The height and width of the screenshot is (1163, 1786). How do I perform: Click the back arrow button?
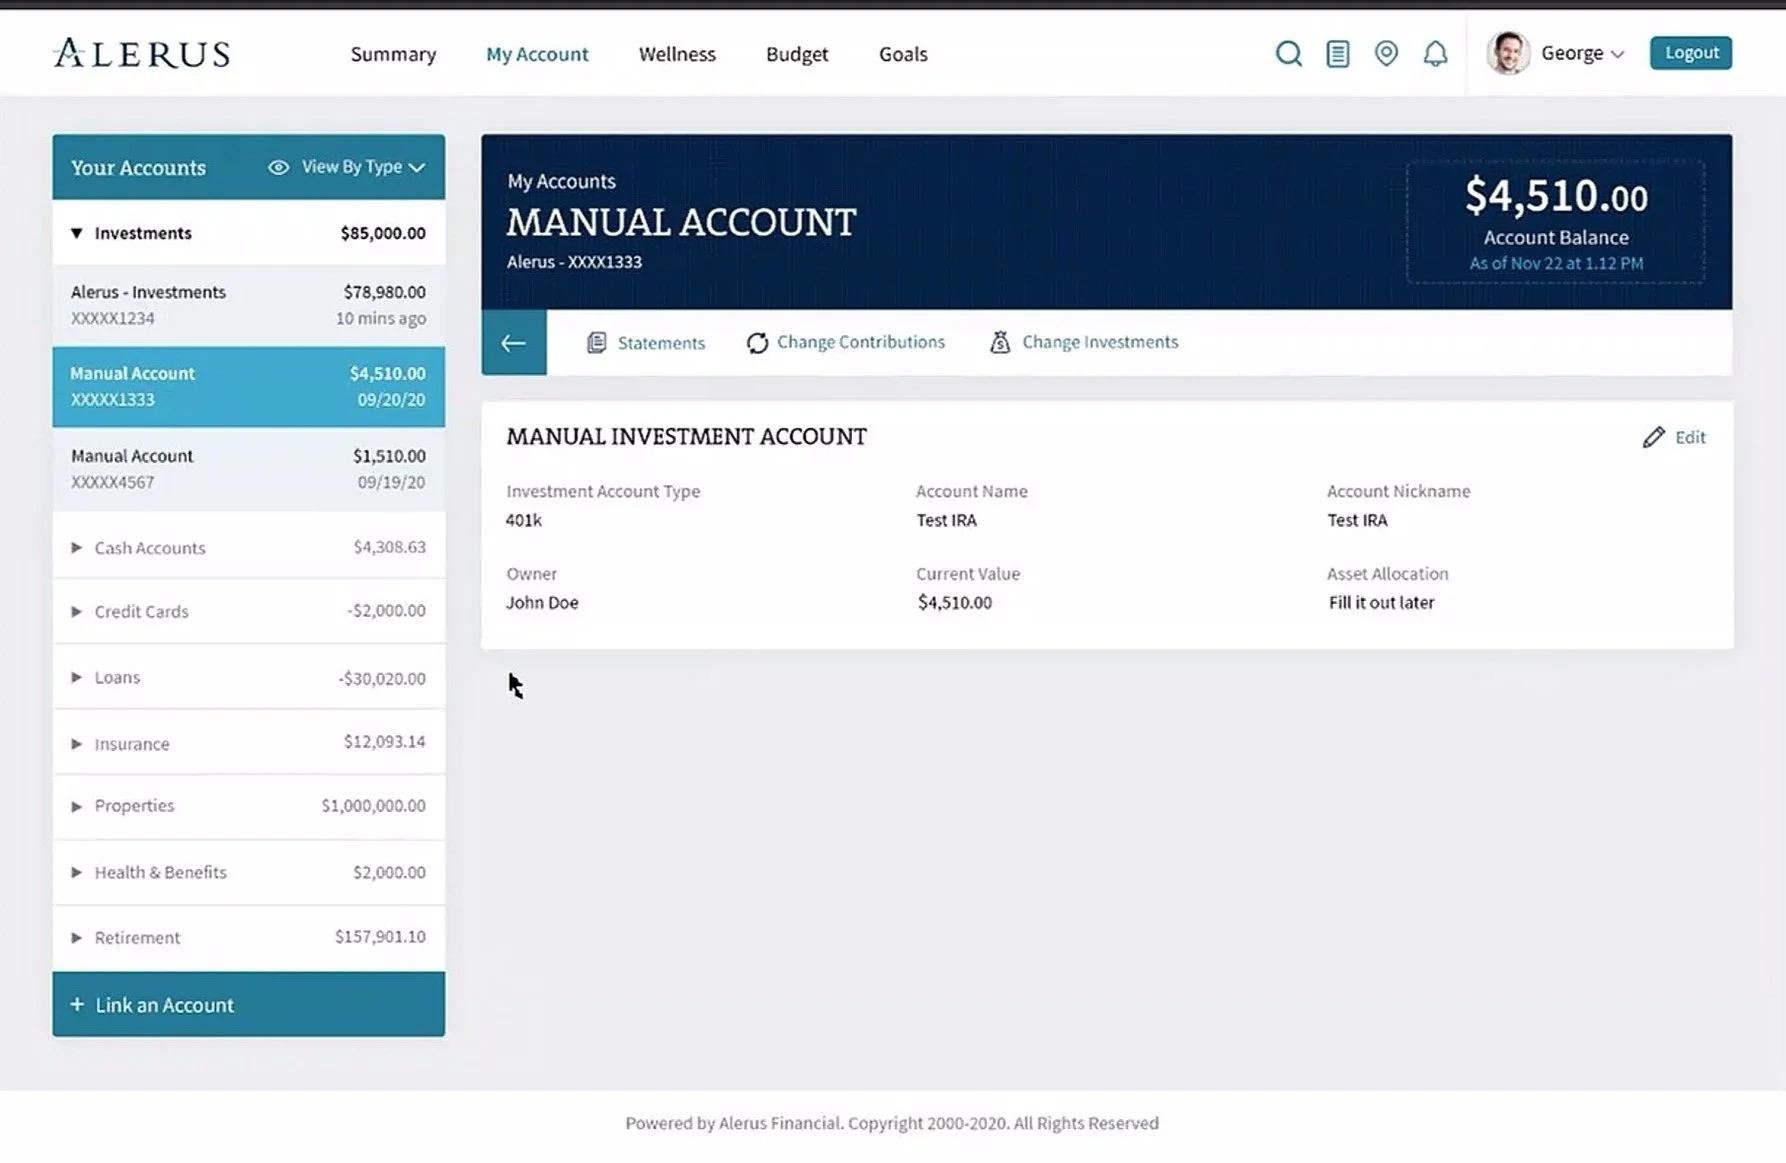click(514, 343)
